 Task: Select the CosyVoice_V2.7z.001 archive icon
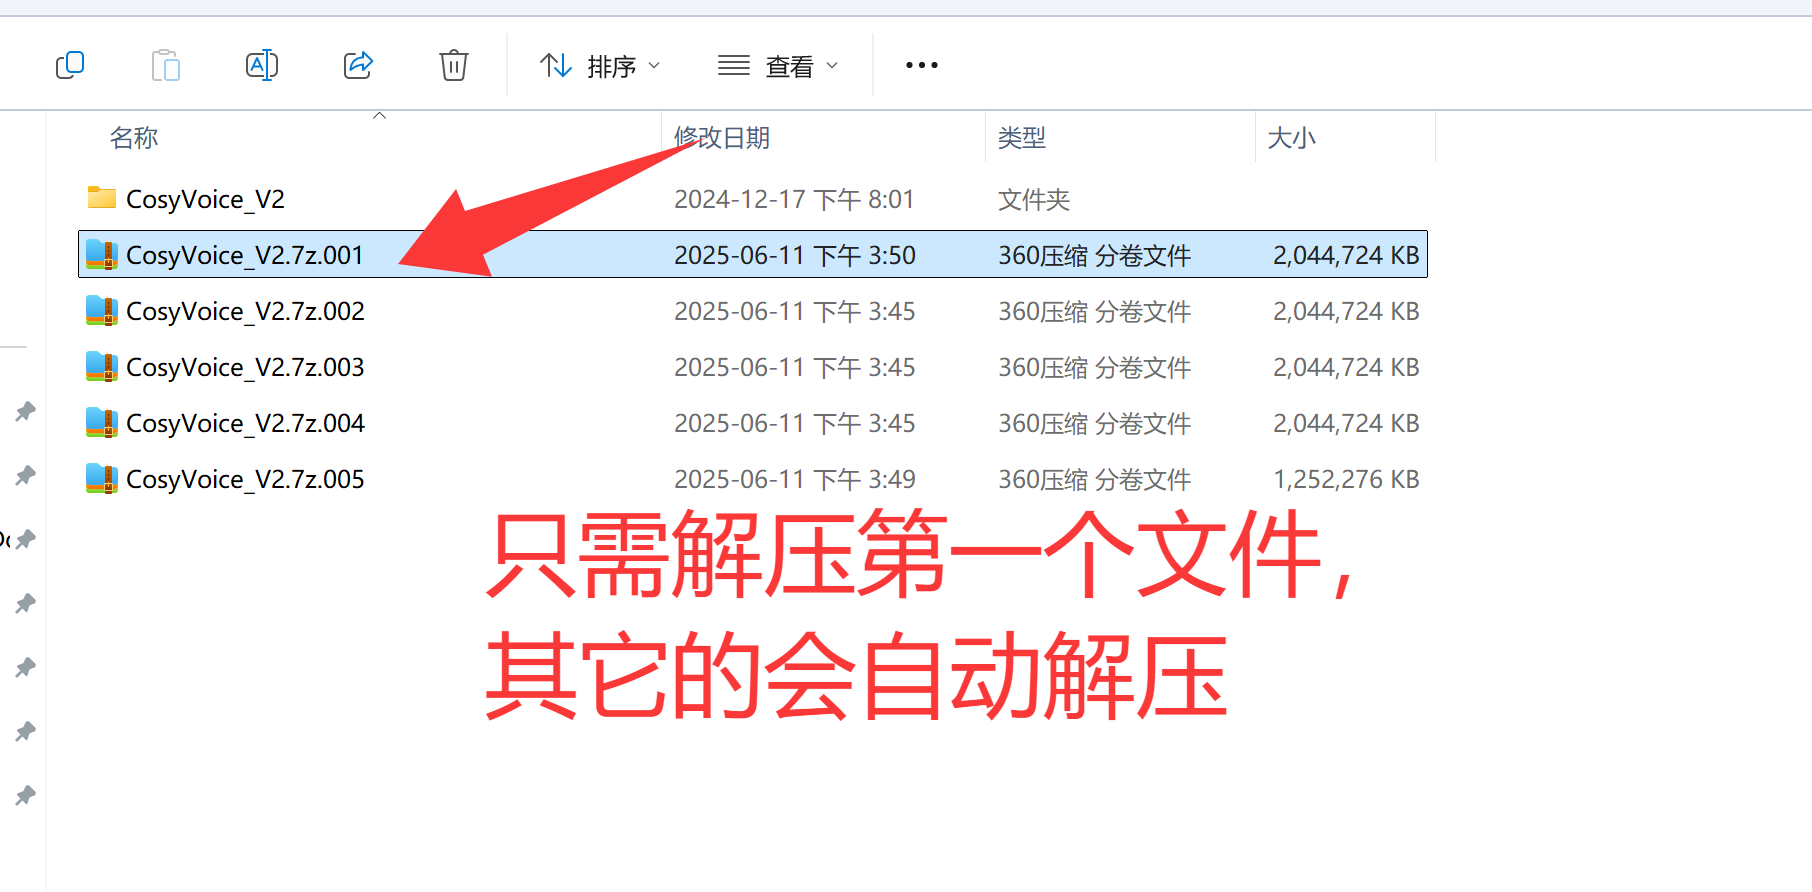tap(102, 255)
